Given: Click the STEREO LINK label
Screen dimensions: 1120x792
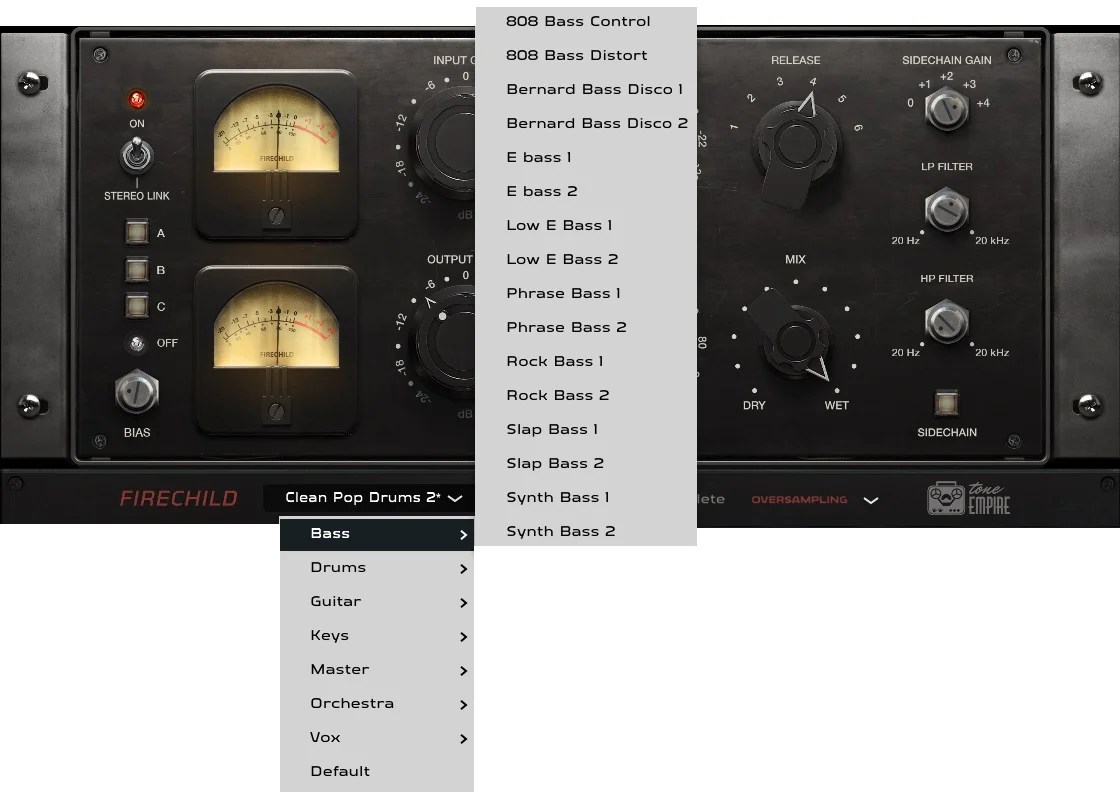Looking at the screenshot, I should pyautogui.click(x=136, y=196).
